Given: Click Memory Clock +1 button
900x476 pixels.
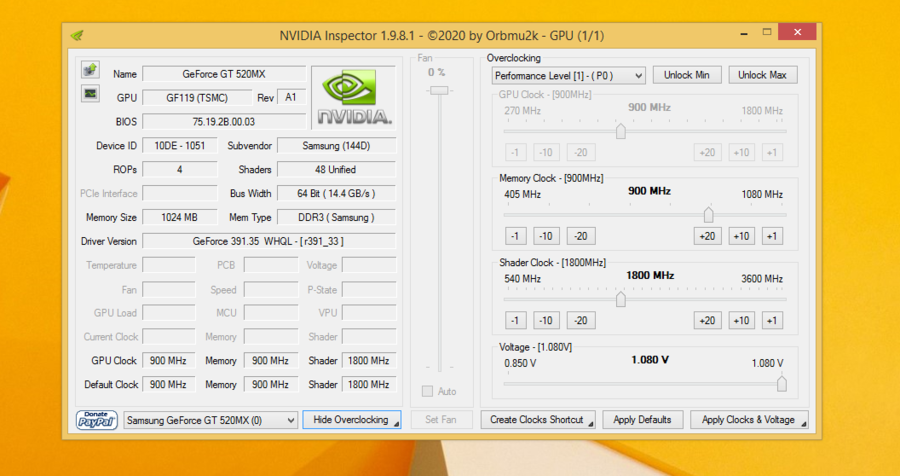Looking at the screenshot, I should tap(772, 236).
